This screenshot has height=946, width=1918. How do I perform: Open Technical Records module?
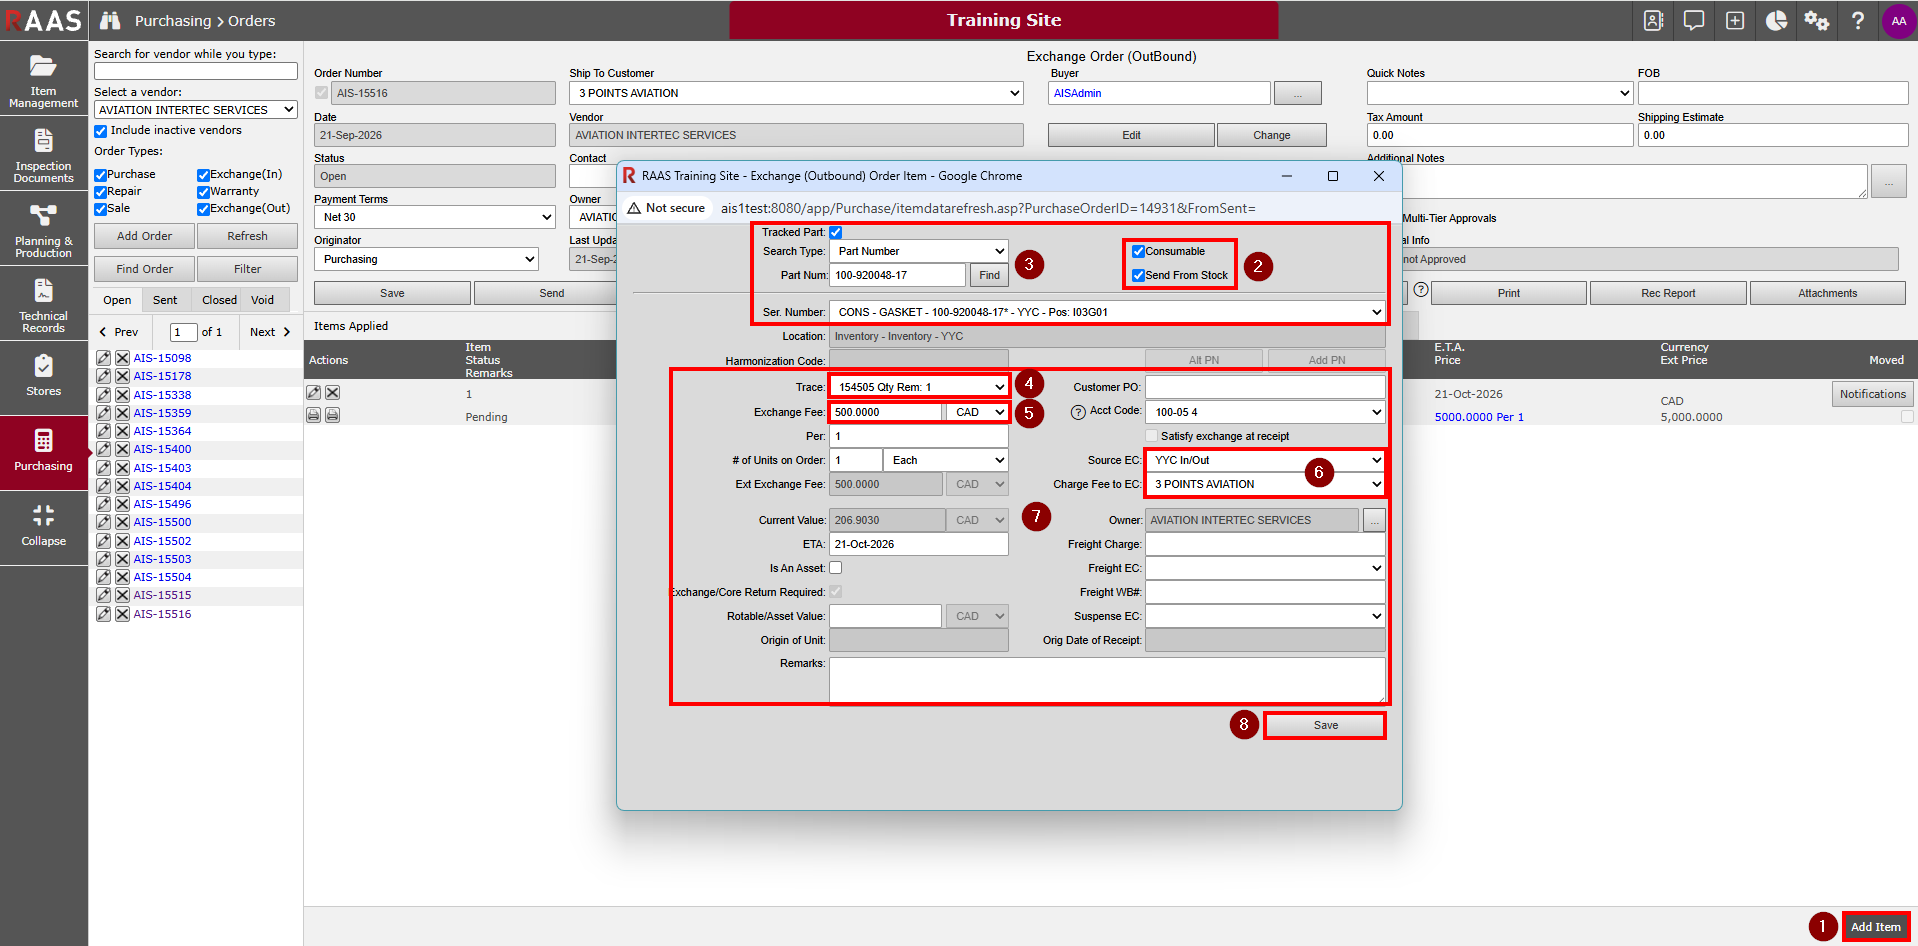[x=44, y=304]
